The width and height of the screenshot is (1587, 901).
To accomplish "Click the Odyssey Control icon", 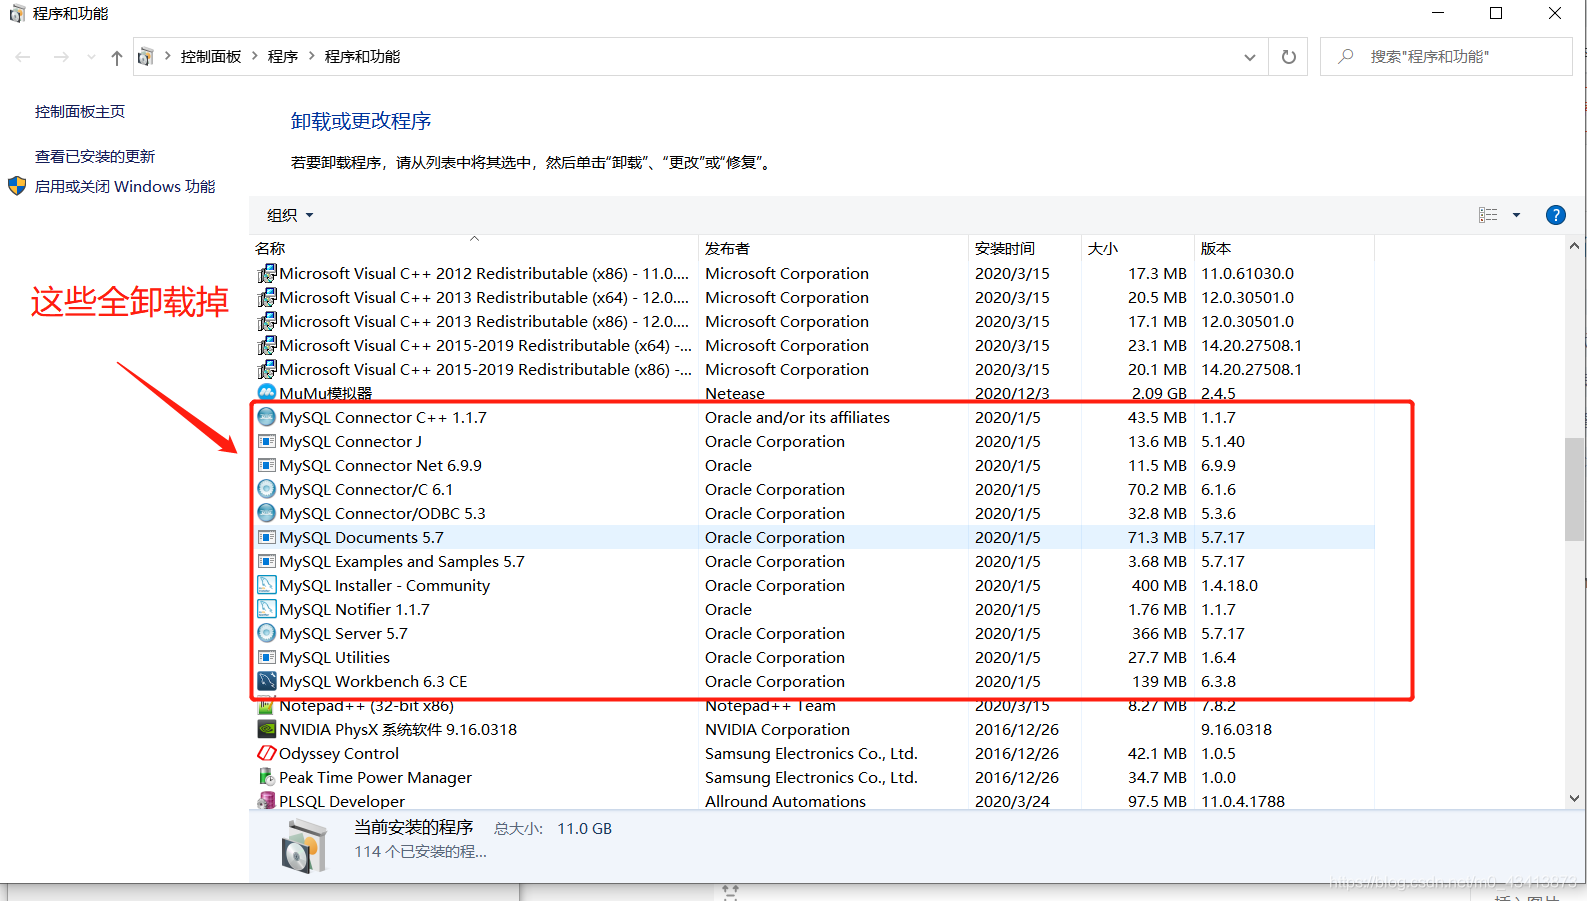I will click(266, 753).
